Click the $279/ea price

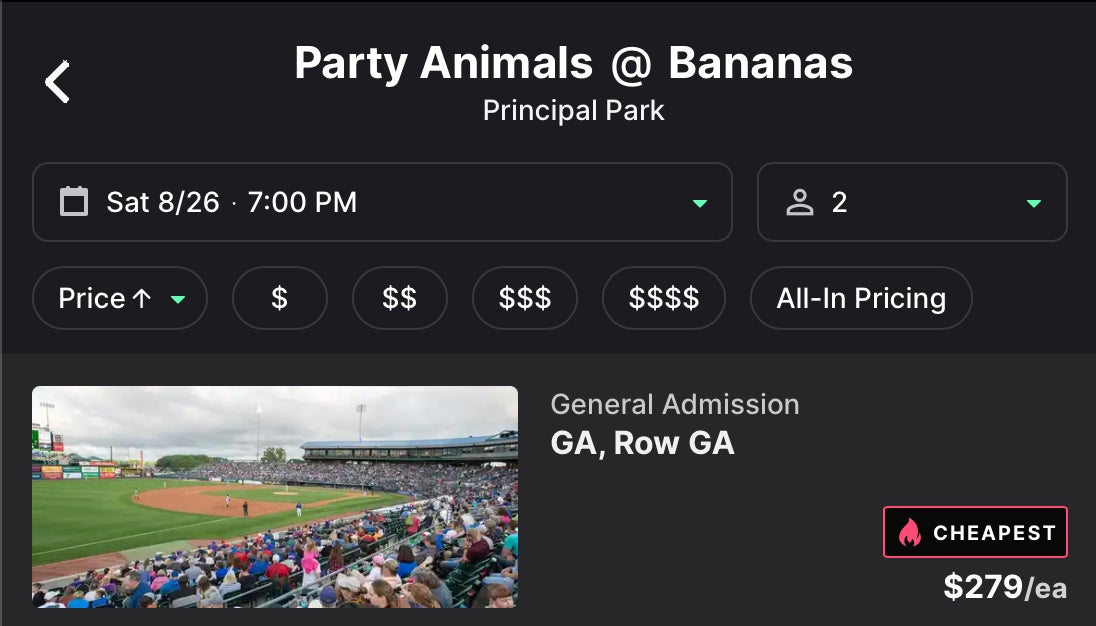(1004, 587)
